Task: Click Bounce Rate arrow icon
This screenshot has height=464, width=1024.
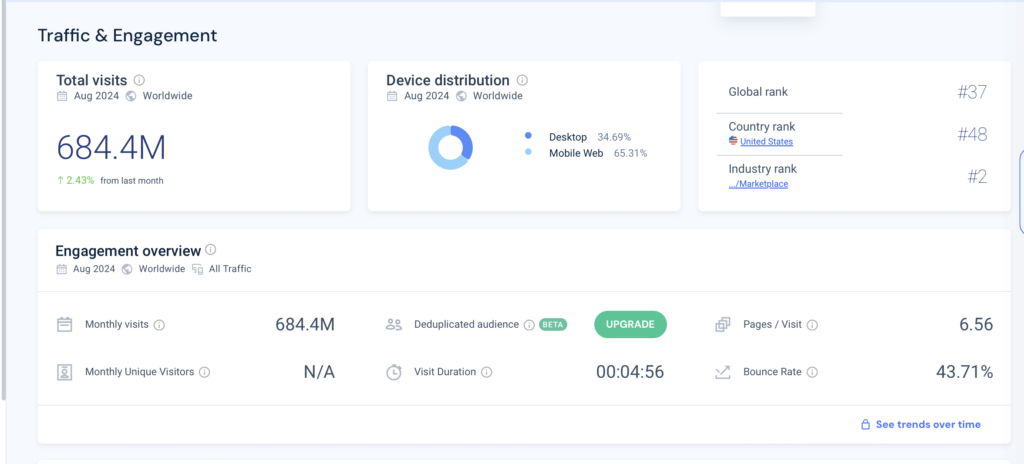Action: (722, 373)
